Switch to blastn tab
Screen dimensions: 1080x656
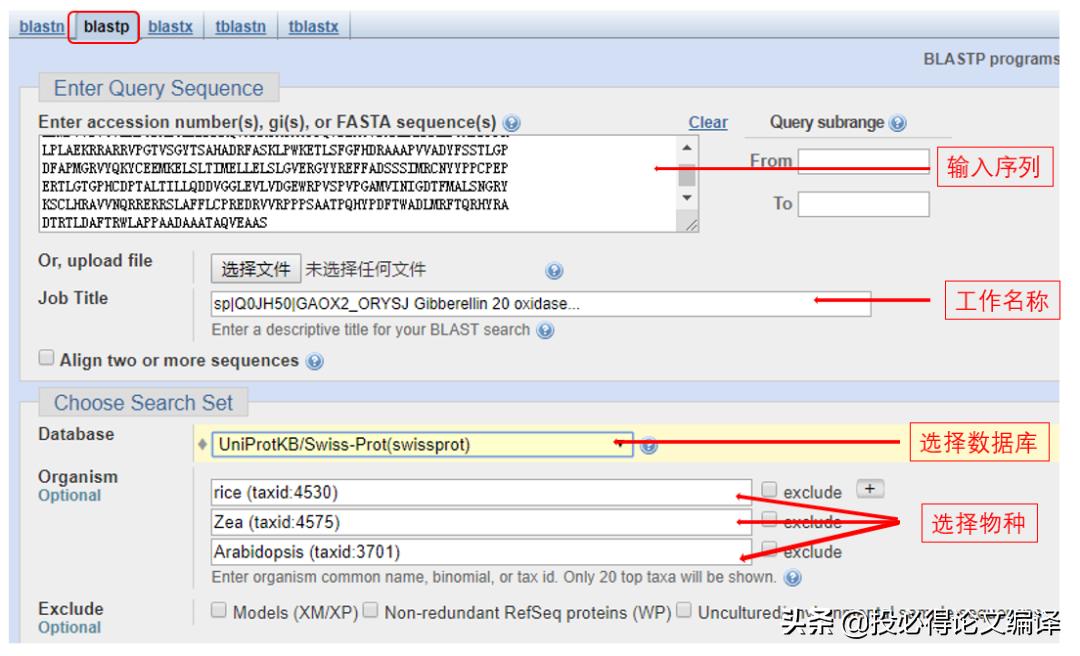pyautogui.click(x=42, y=27)
